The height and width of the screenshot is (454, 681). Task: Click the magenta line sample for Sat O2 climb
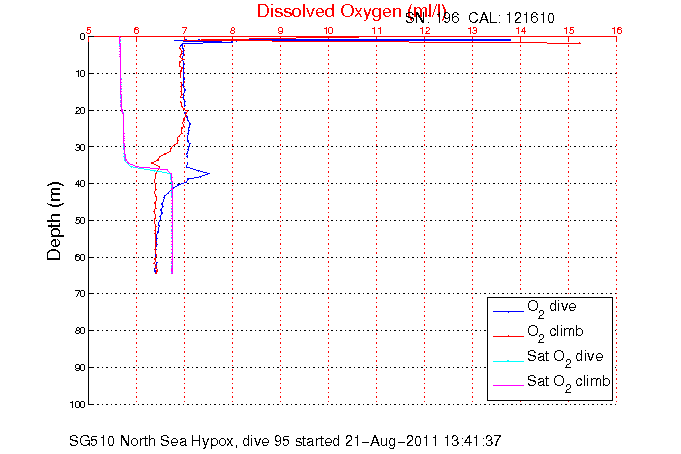click(x=508, y=385)
